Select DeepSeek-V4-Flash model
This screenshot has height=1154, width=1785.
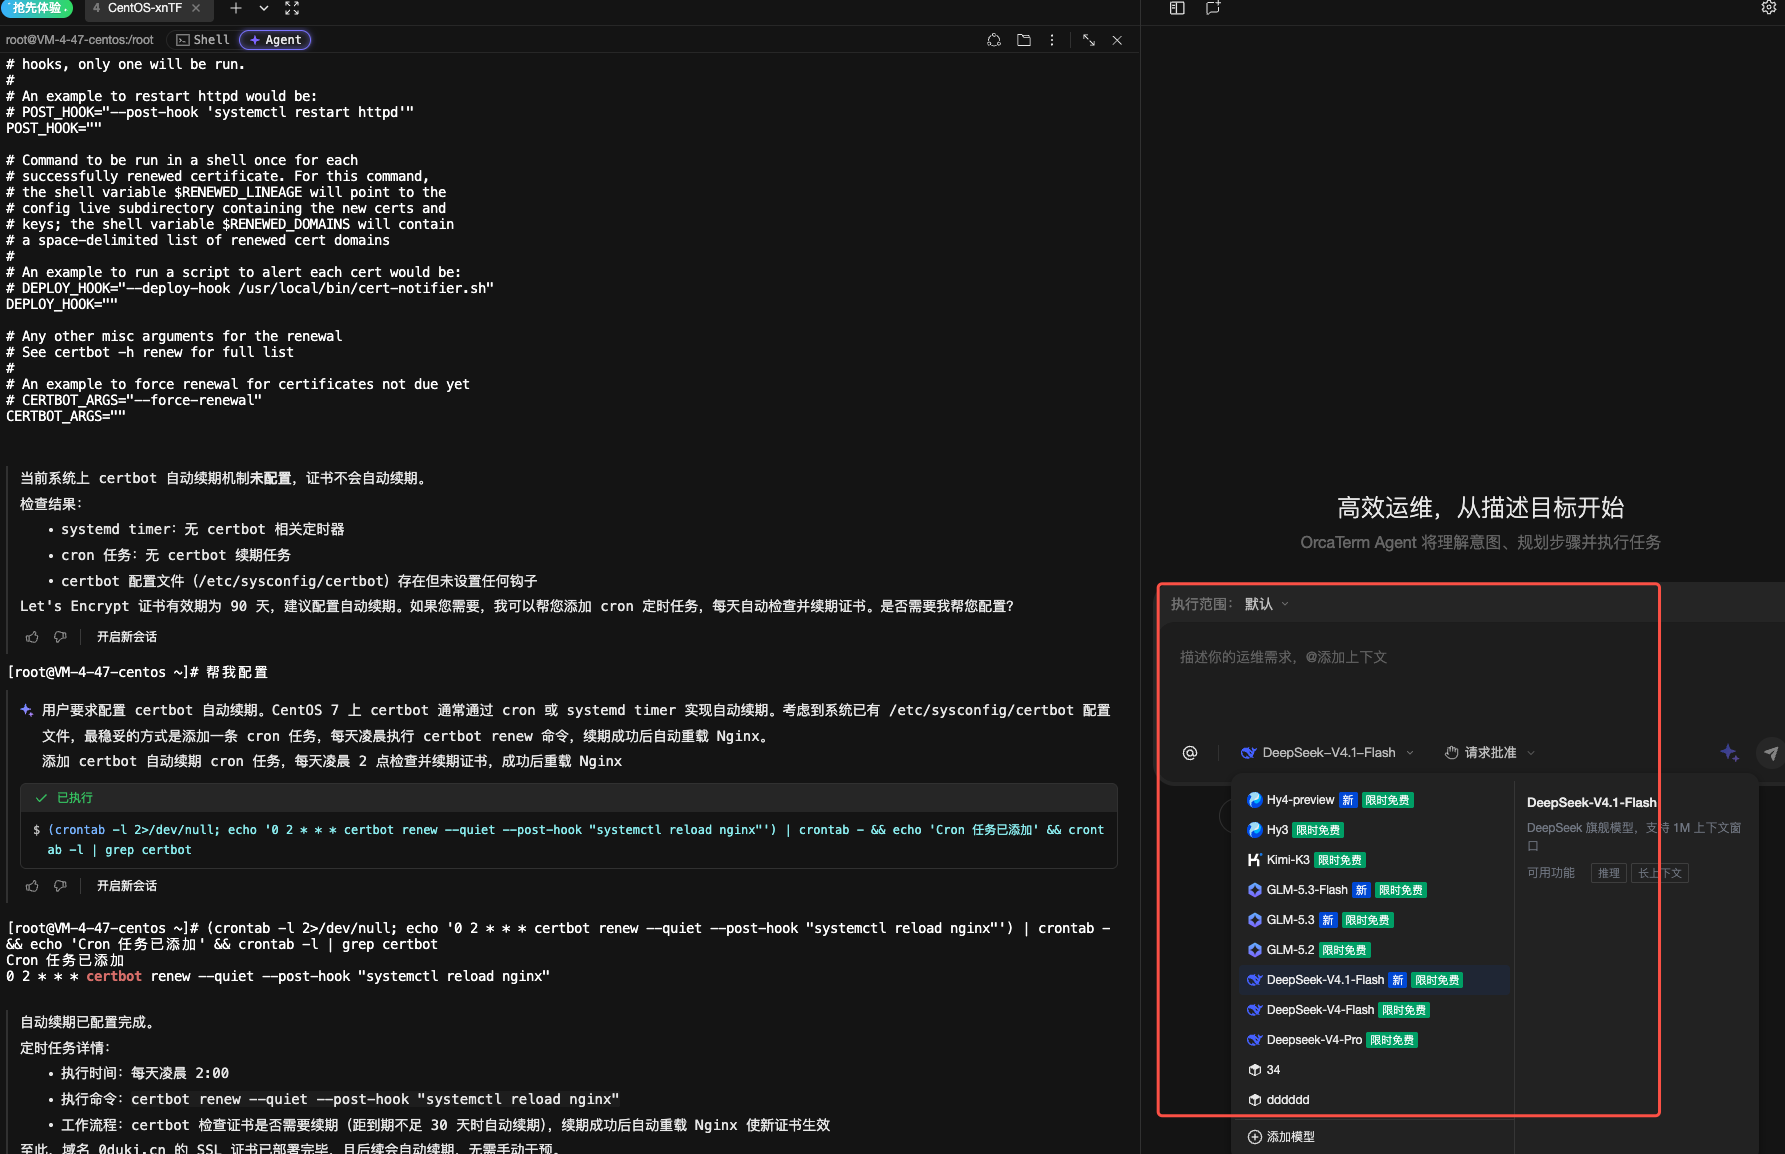[x=1374, y=1010]
